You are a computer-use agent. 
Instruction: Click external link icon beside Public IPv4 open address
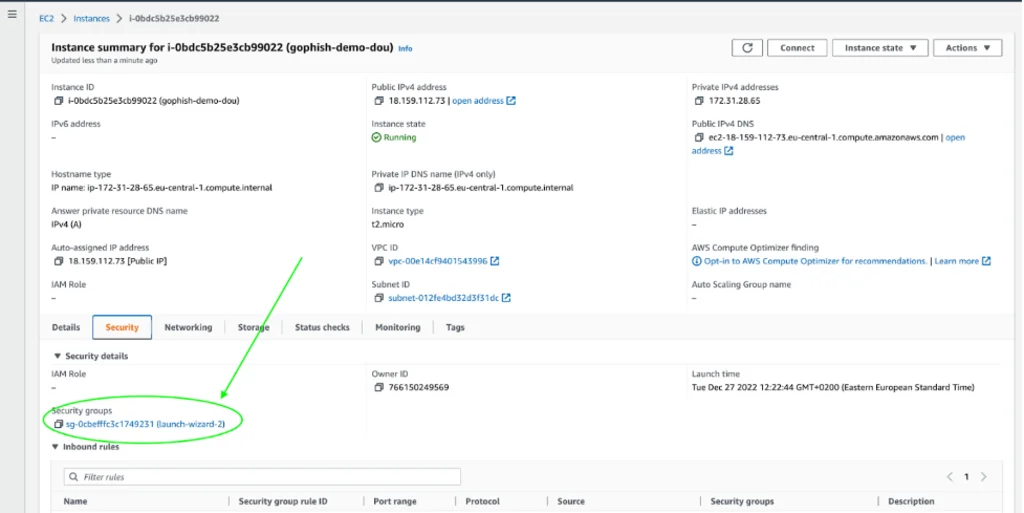(511, 101)
